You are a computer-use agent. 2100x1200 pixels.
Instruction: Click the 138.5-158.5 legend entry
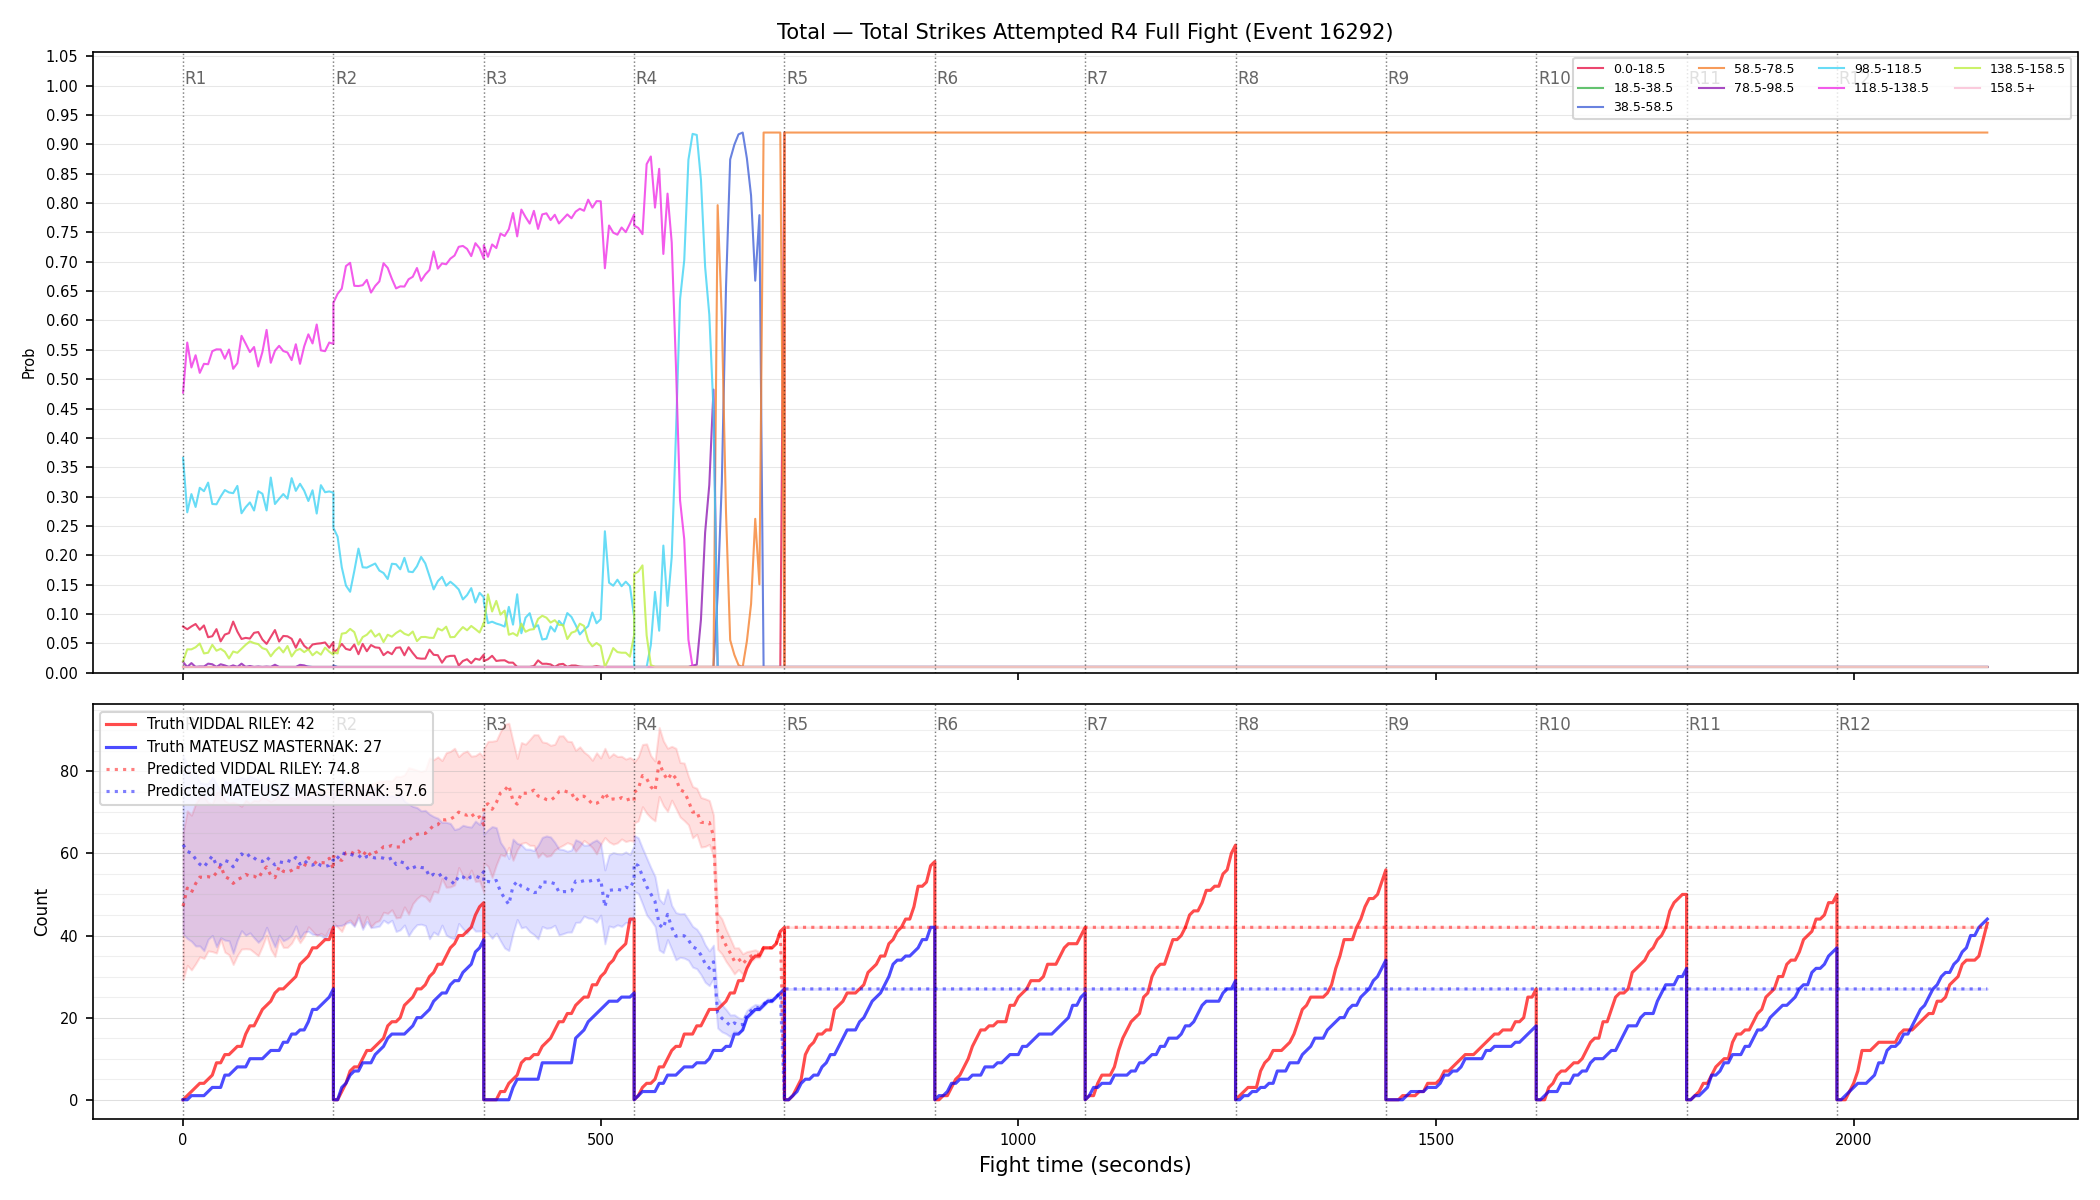(x=2009, y=69)
